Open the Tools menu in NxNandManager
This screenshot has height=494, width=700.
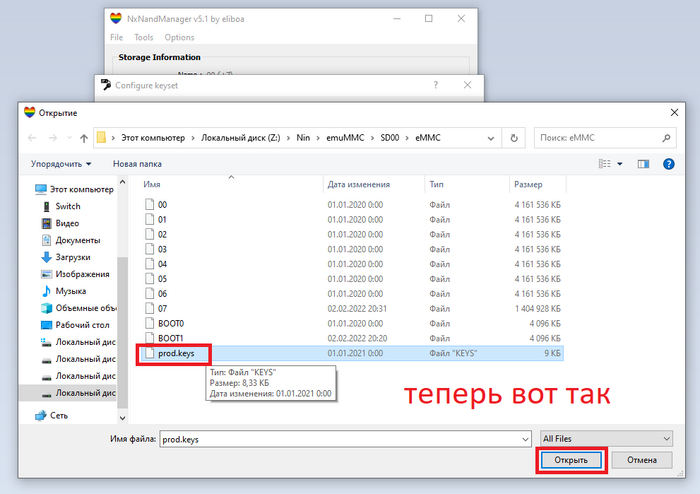click(144, 37)
